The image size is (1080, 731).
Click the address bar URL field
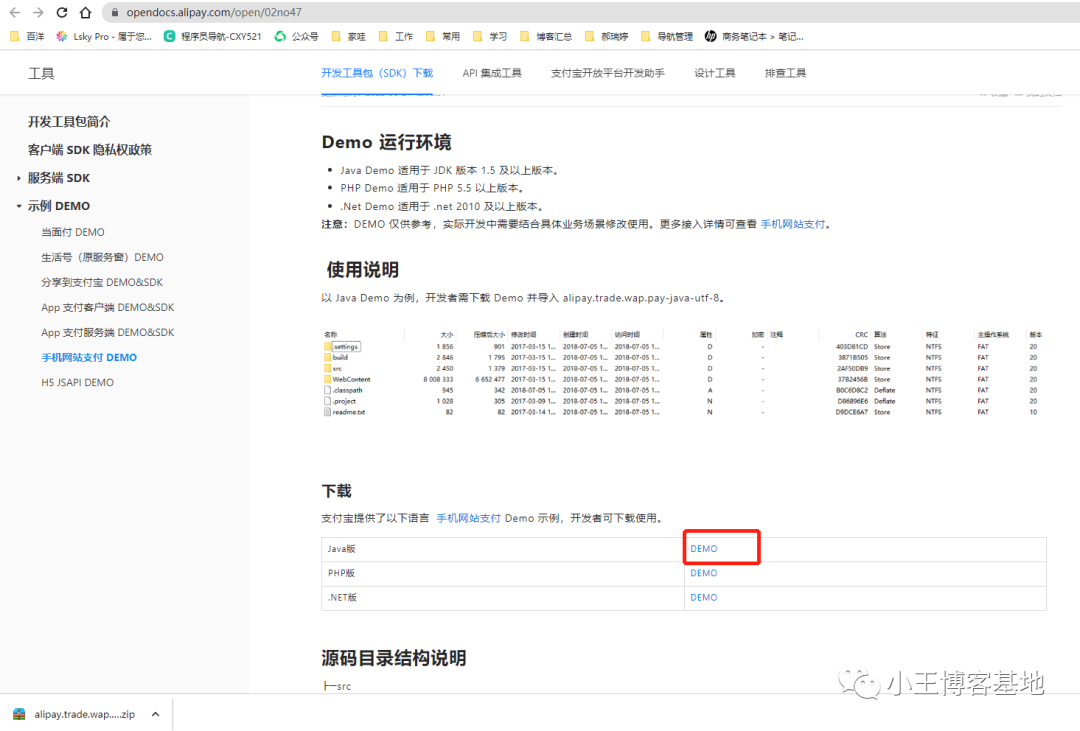pos(400,13)
